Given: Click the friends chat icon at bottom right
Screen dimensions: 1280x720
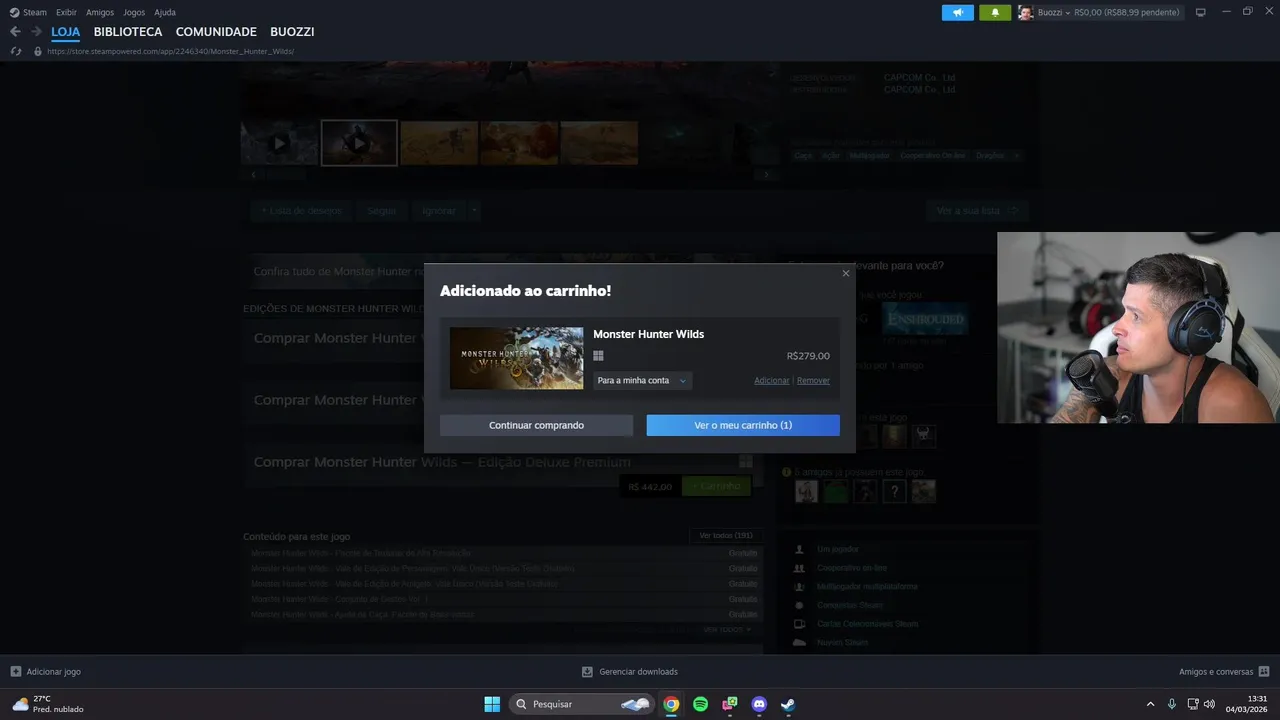Looking at the screenshot, I should click(x=1264, y=671).
